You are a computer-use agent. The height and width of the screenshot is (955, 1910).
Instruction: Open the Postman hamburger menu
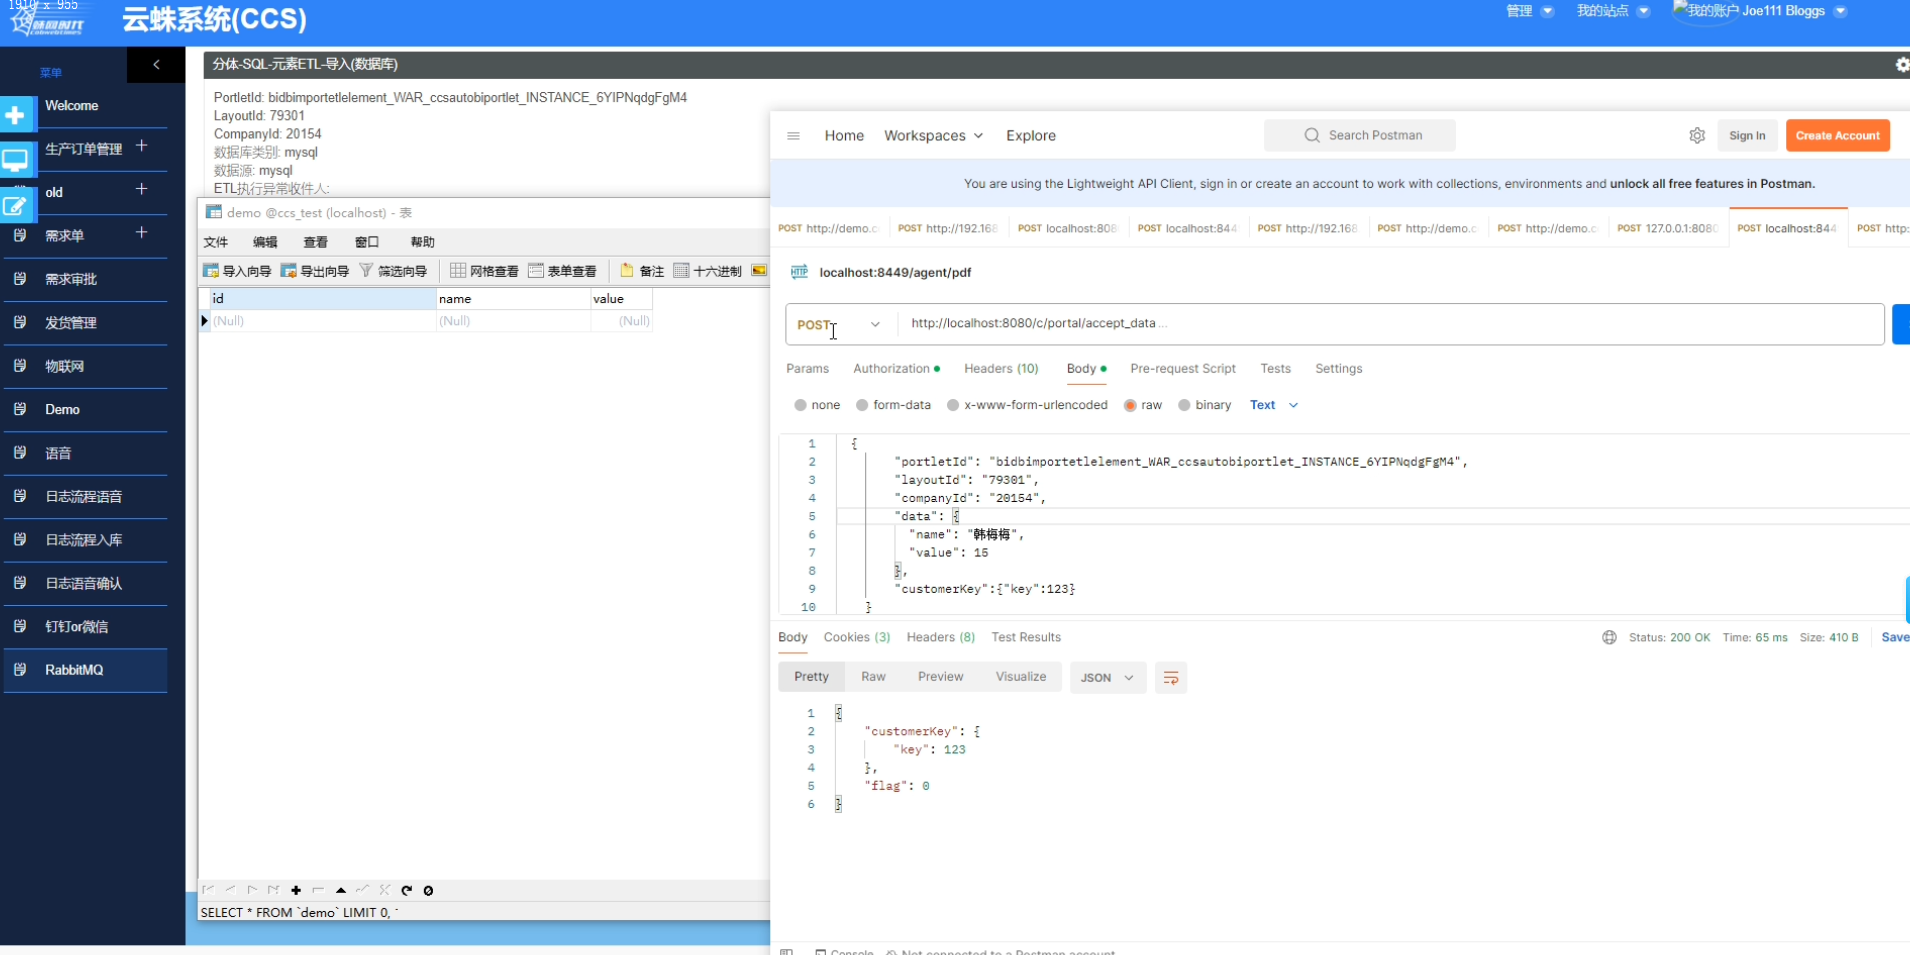tap(793, 136)
